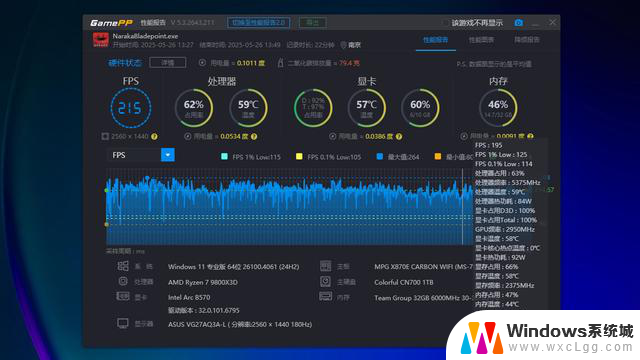This screenshot has width=640, height=360.
Task: Open the FPS chart metric dropdown arrow
Action: click(x=168, y=155)
